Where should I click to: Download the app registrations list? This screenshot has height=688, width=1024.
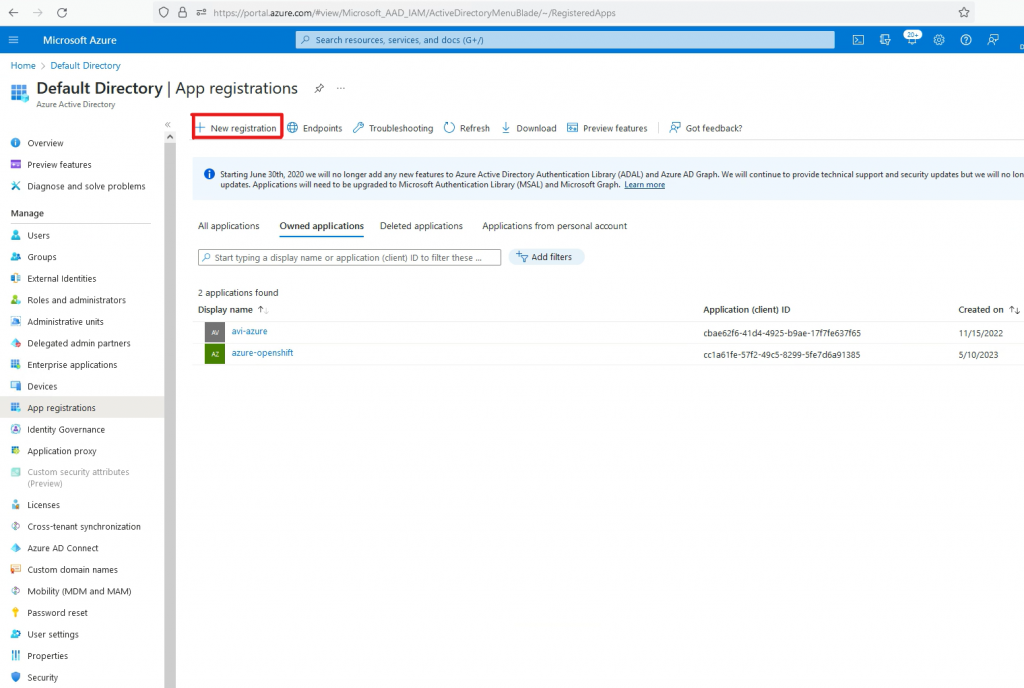[529, 128]
